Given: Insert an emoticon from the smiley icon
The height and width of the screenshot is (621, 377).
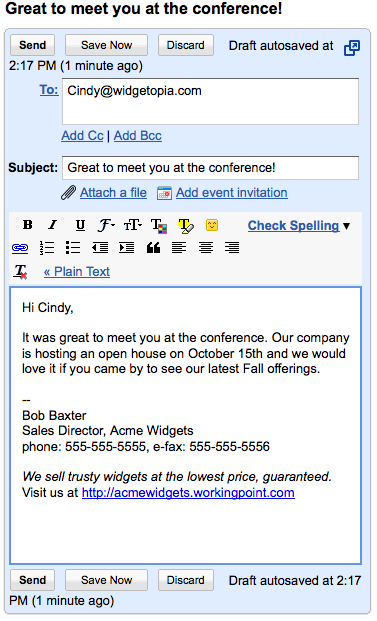Looking at the screenshot, I should coord(212,225).
